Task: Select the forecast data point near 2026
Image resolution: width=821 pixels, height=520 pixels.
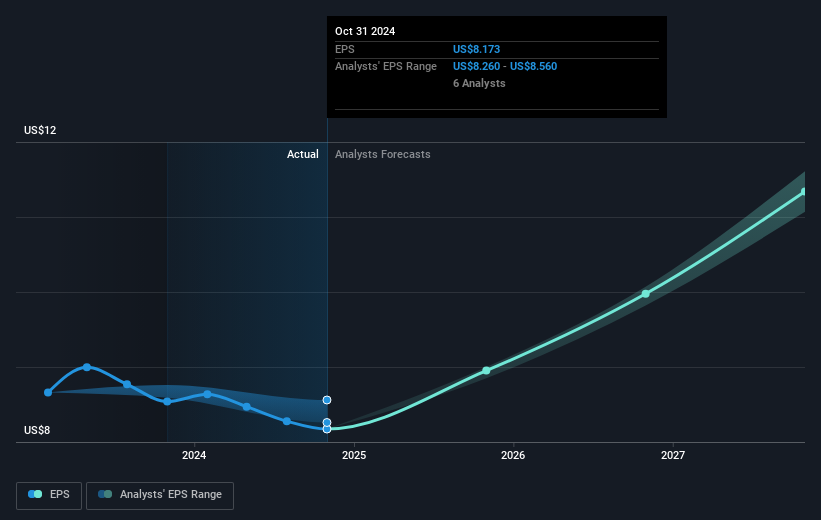Action: pyautogui.click(x=486, y=370)
